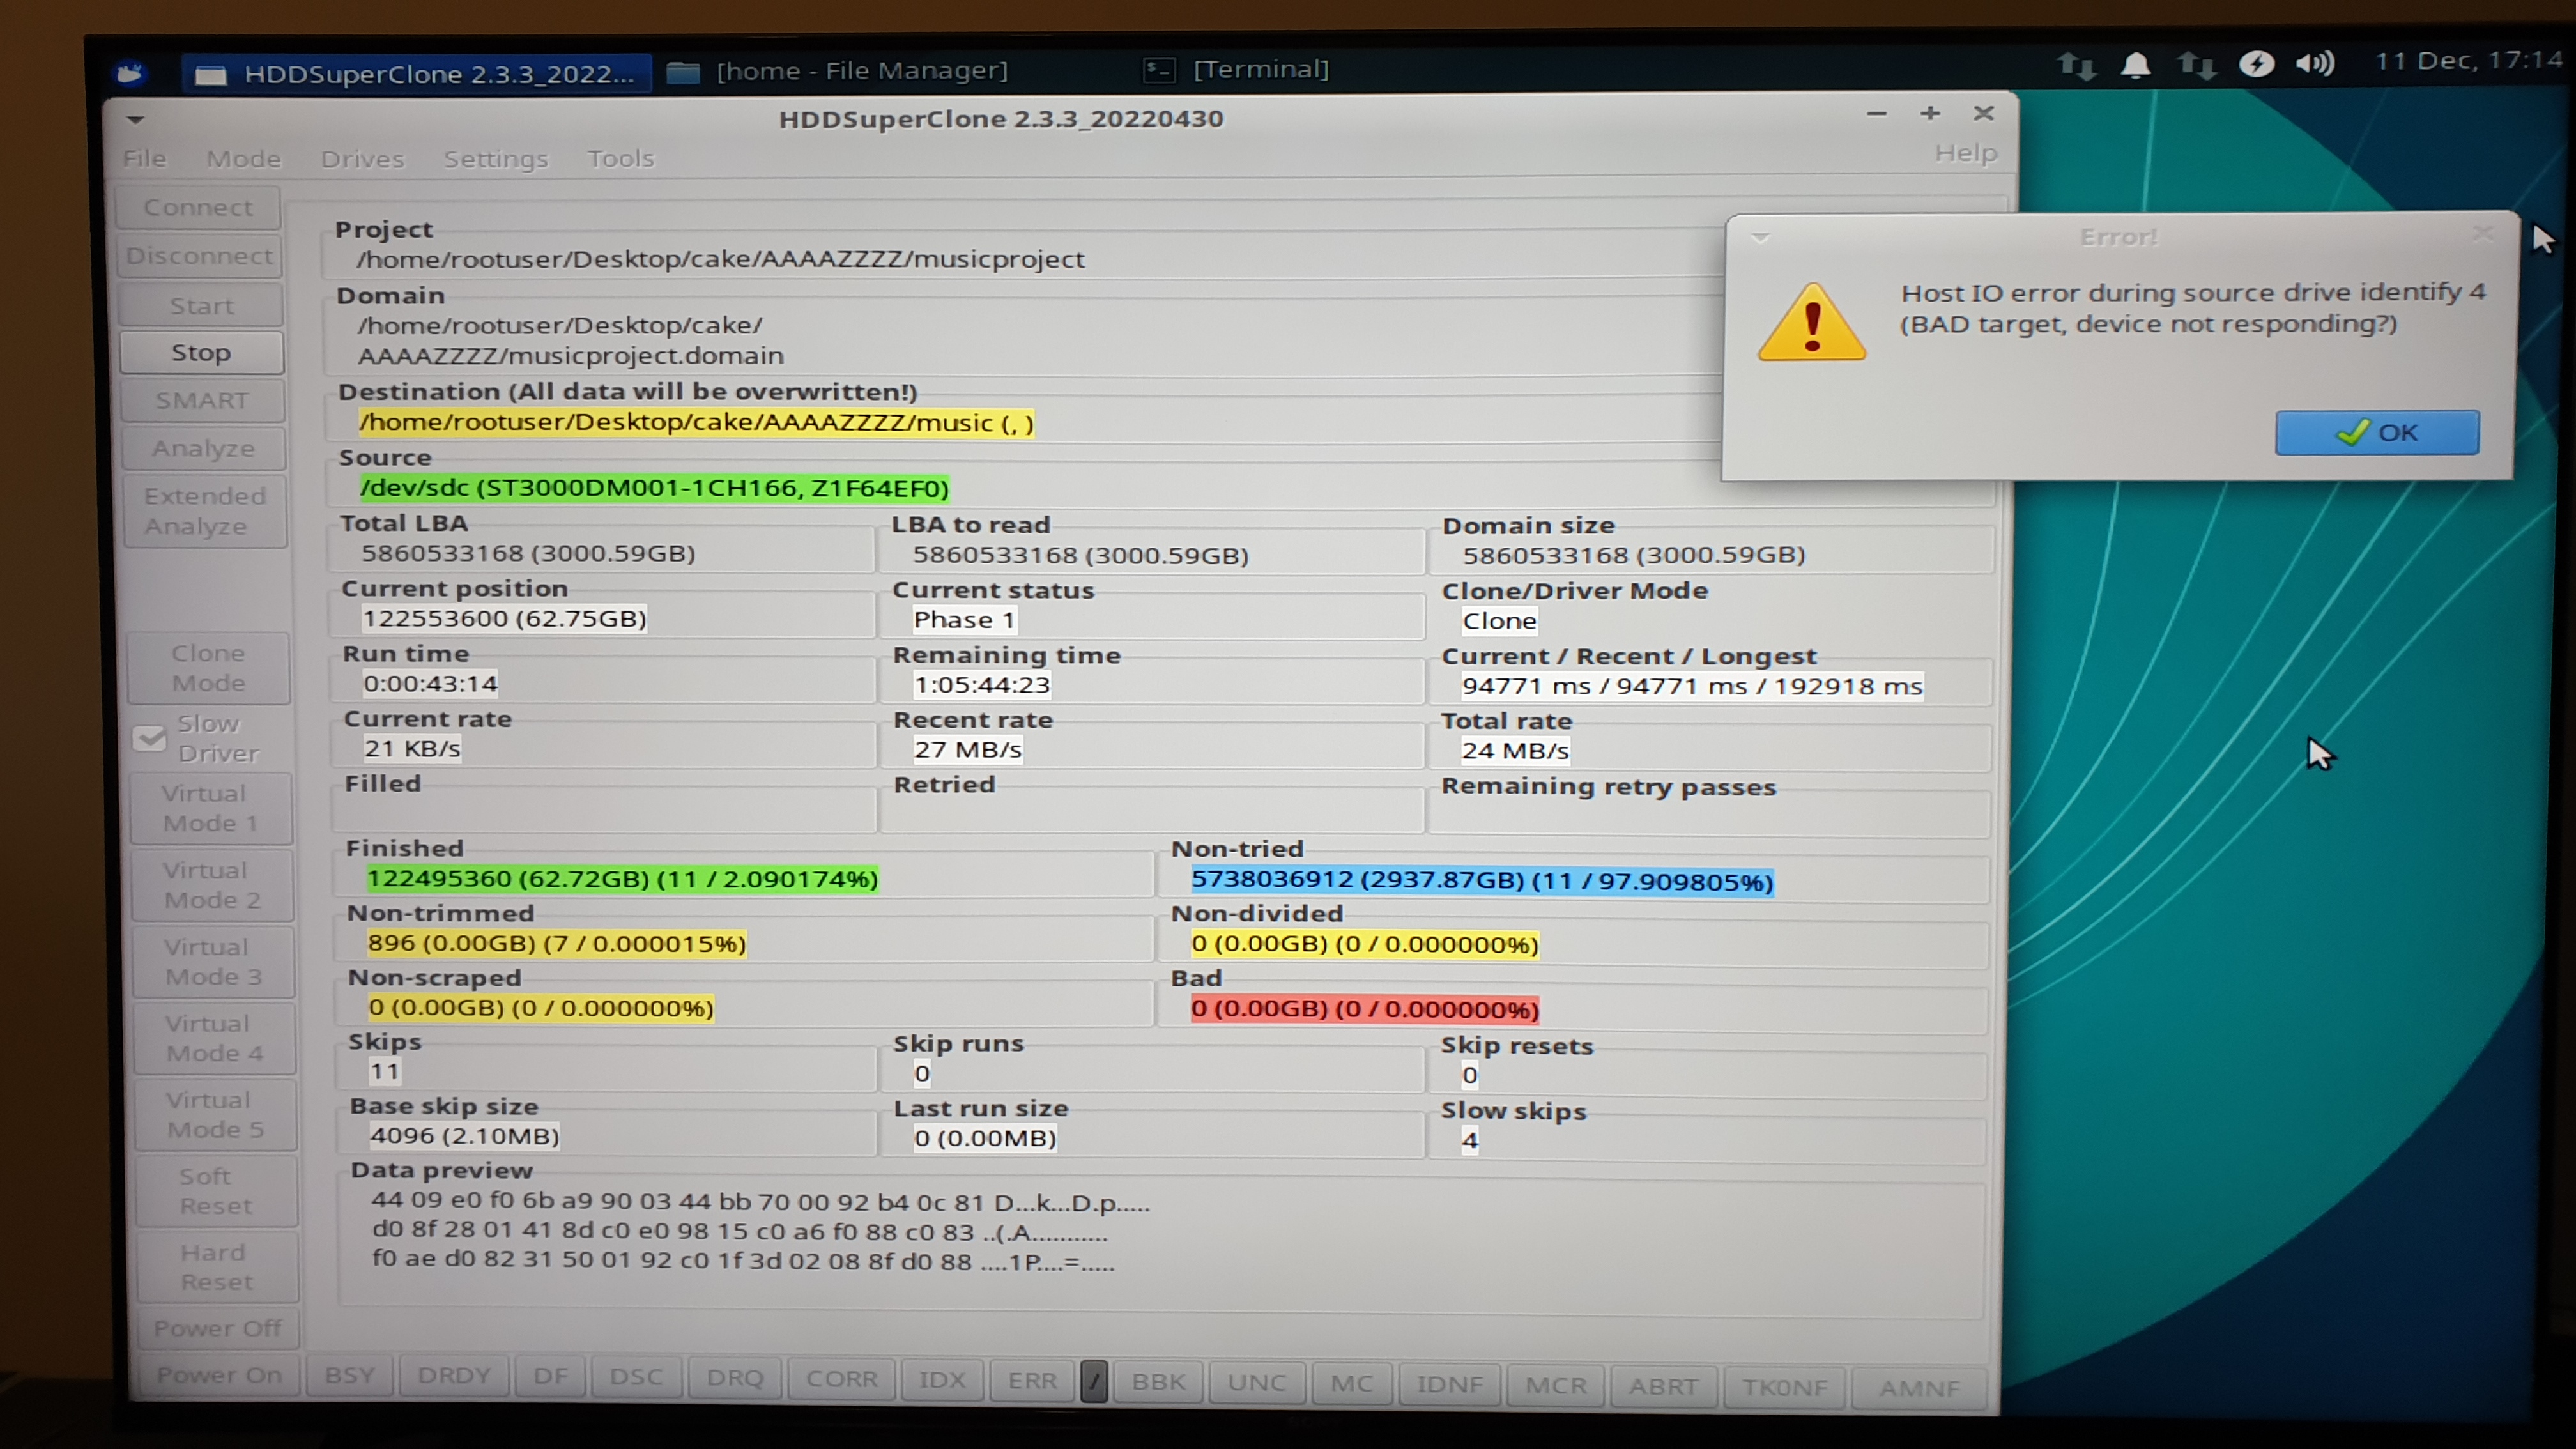Image resolution: width=2576 pixels, height=1449 pixels.
Task: Select Virtual Mode 1
Action: coord(211,808)
